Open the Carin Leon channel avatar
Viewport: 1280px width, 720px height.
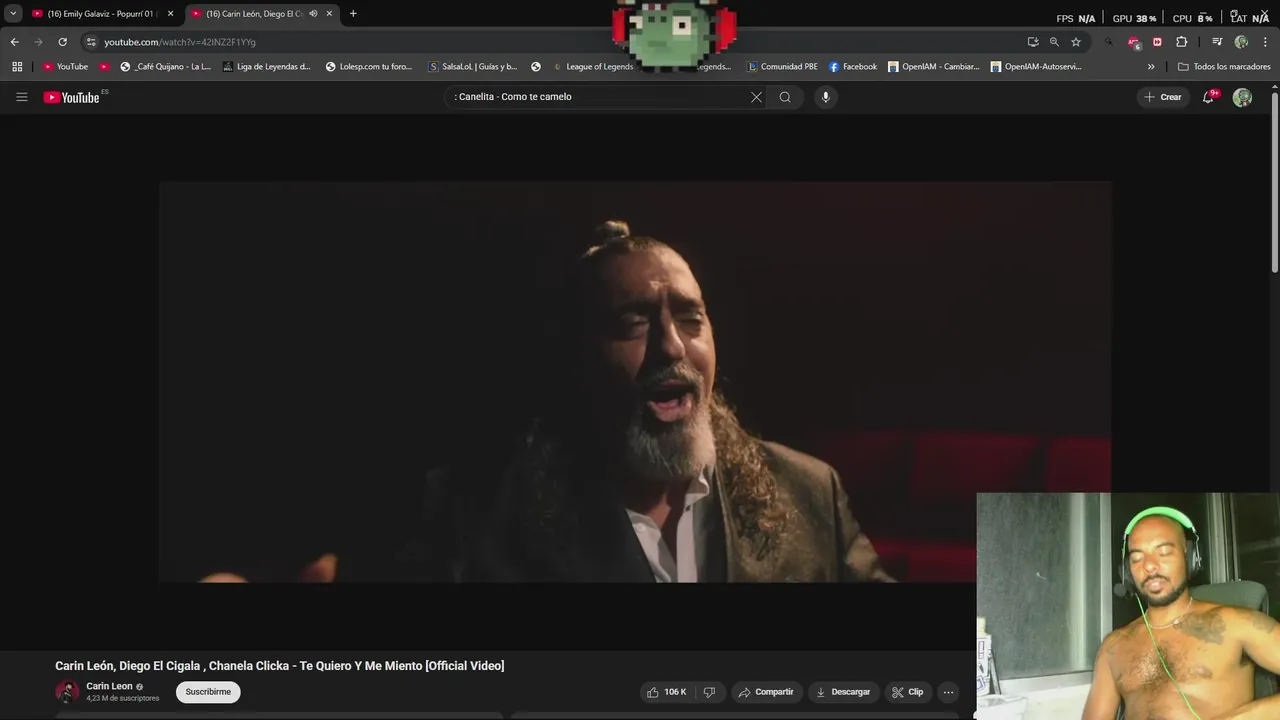pos(67,691)
